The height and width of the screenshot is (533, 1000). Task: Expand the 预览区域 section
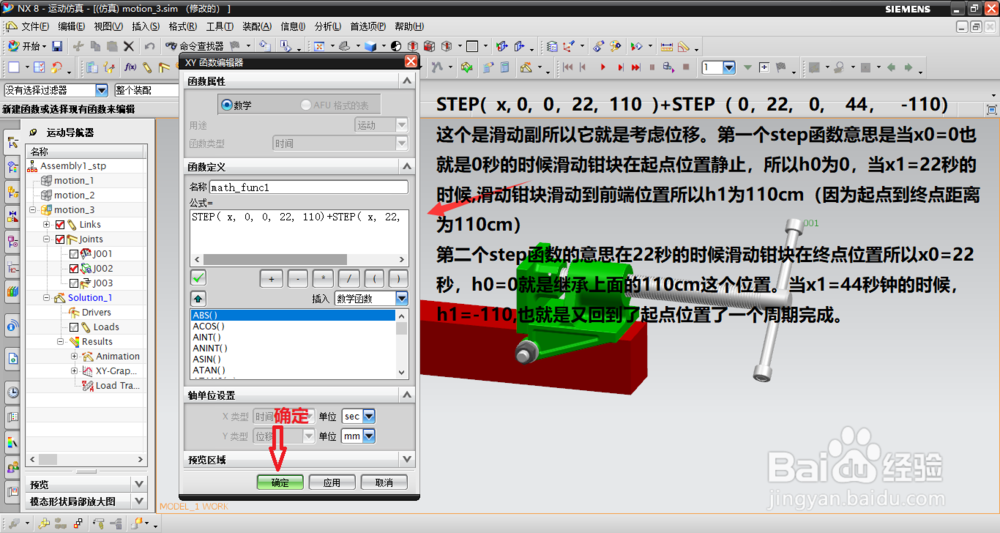pyautogui.click(x=407, y=459)
